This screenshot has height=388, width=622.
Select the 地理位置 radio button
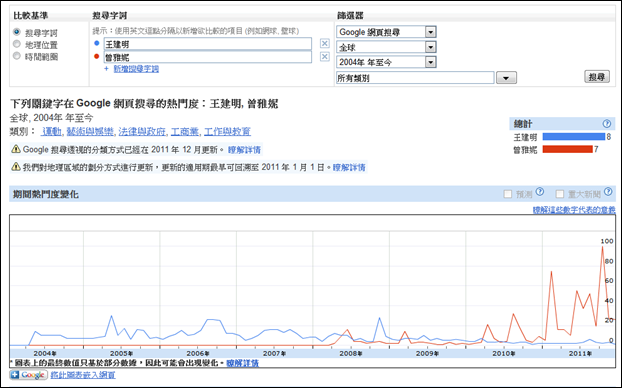point(17,44)
